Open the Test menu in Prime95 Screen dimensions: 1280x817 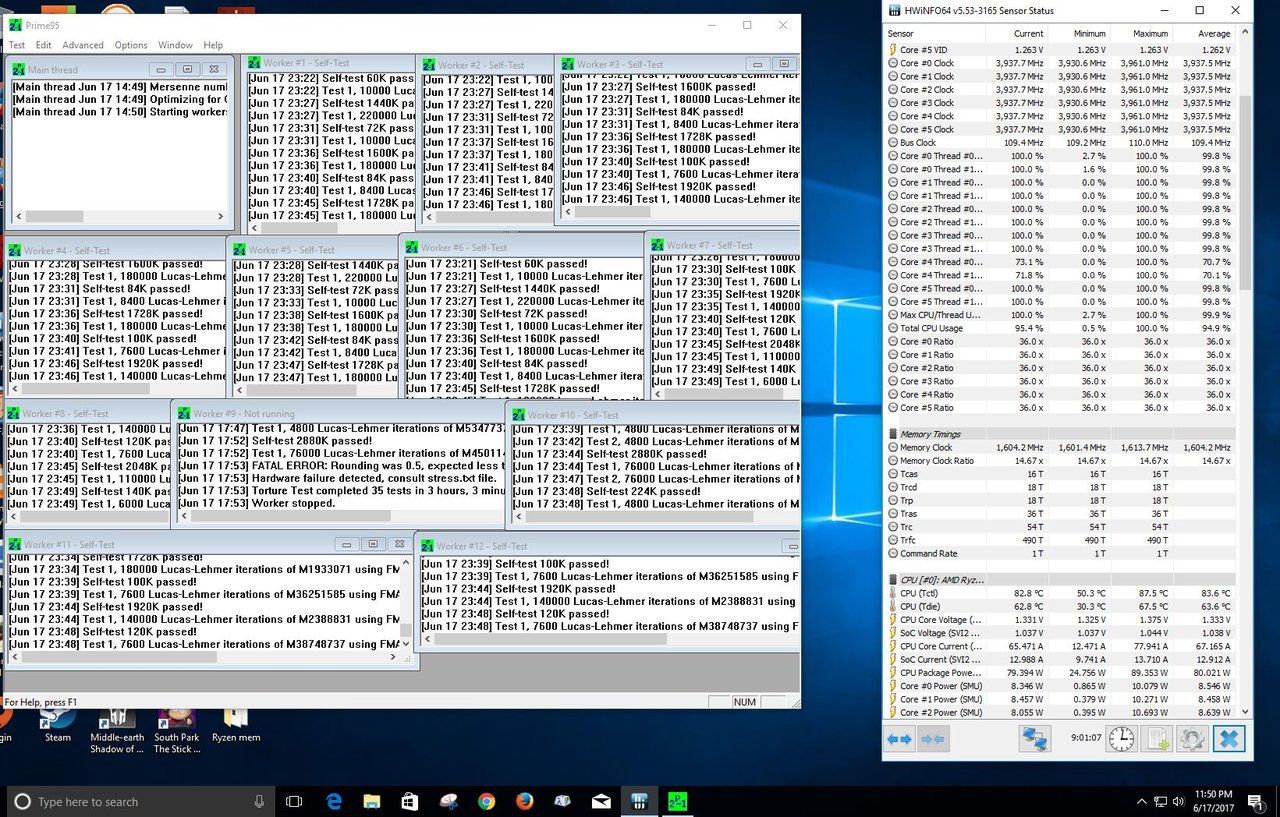click(x=17, y=45)
